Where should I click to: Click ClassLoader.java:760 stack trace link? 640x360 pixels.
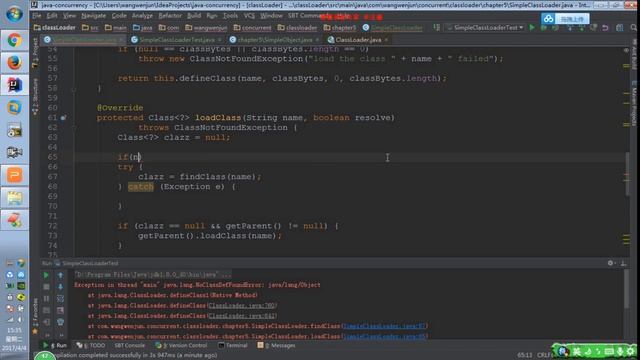click(242, 306)
